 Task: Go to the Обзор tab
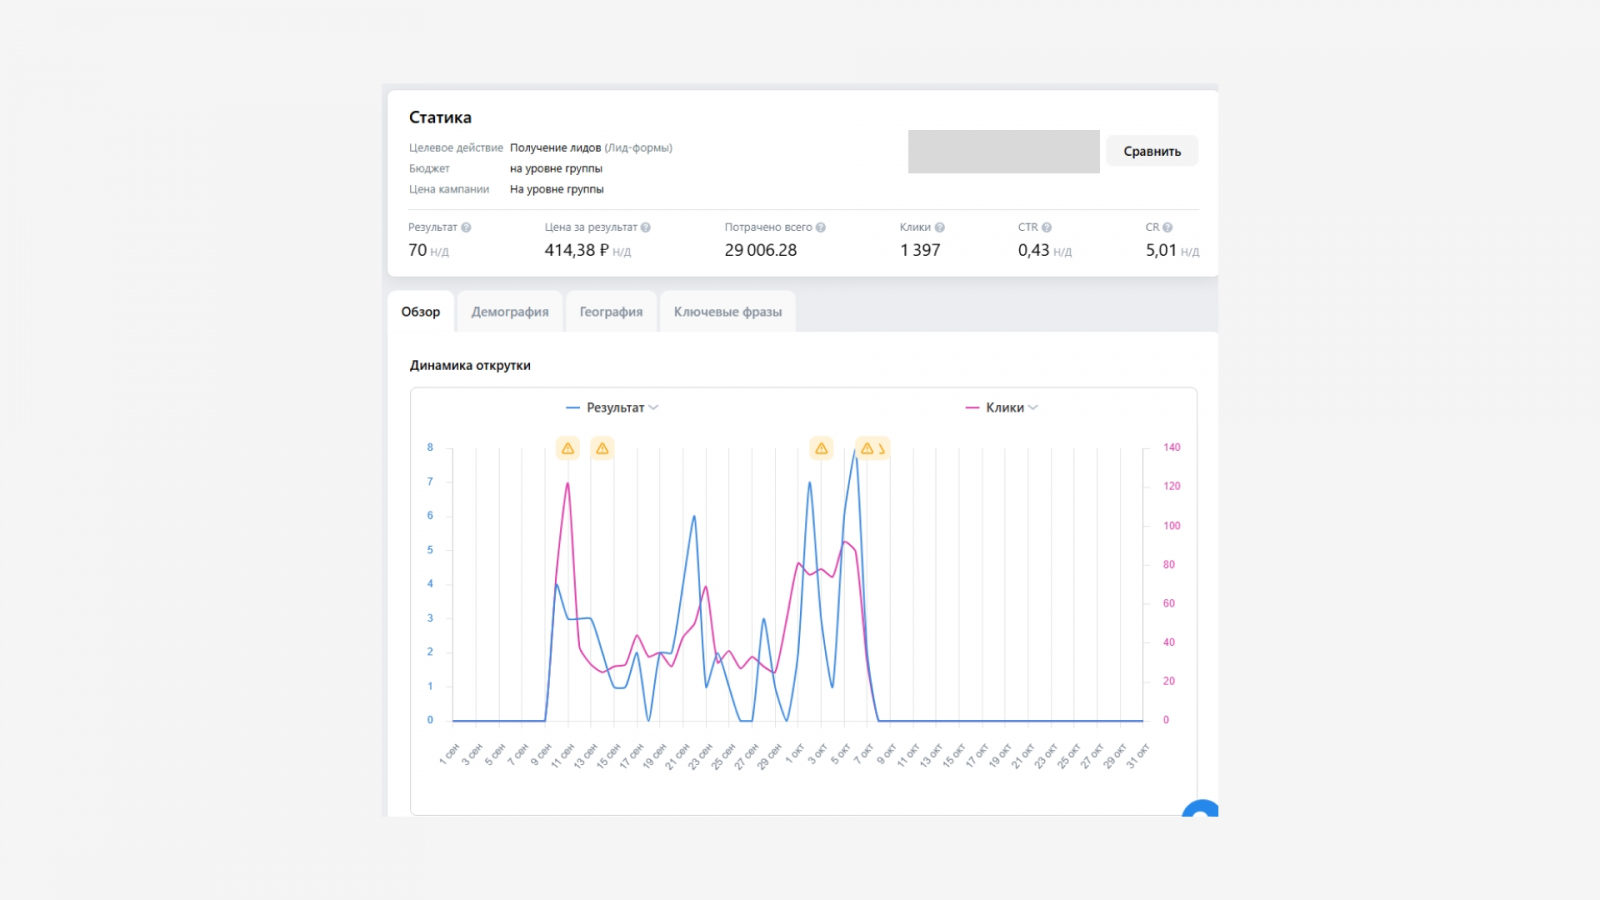pyautogui.click(x=421, y=312)
